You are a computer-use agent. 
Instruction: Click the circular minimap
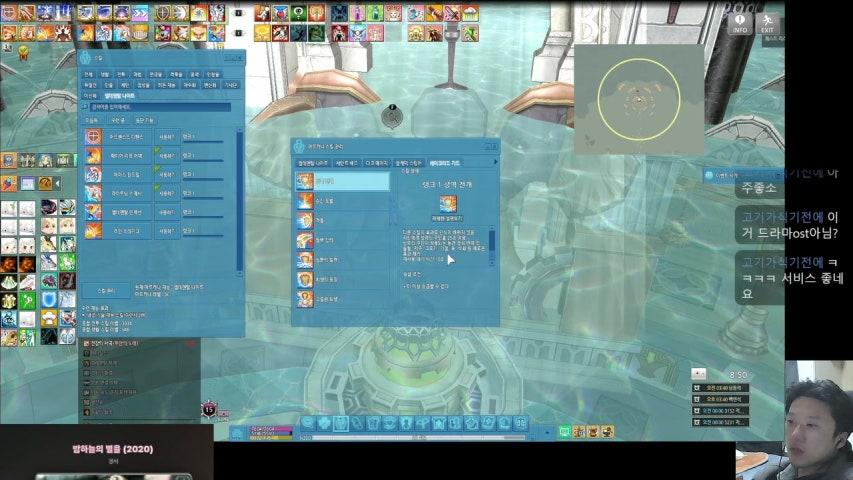click(638, 98)
